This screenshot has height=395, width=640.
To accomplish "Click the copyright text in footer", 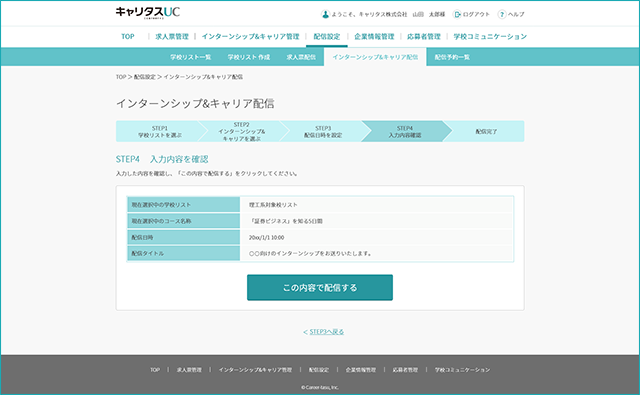I will pyautogui.click(x=320, y=387).
